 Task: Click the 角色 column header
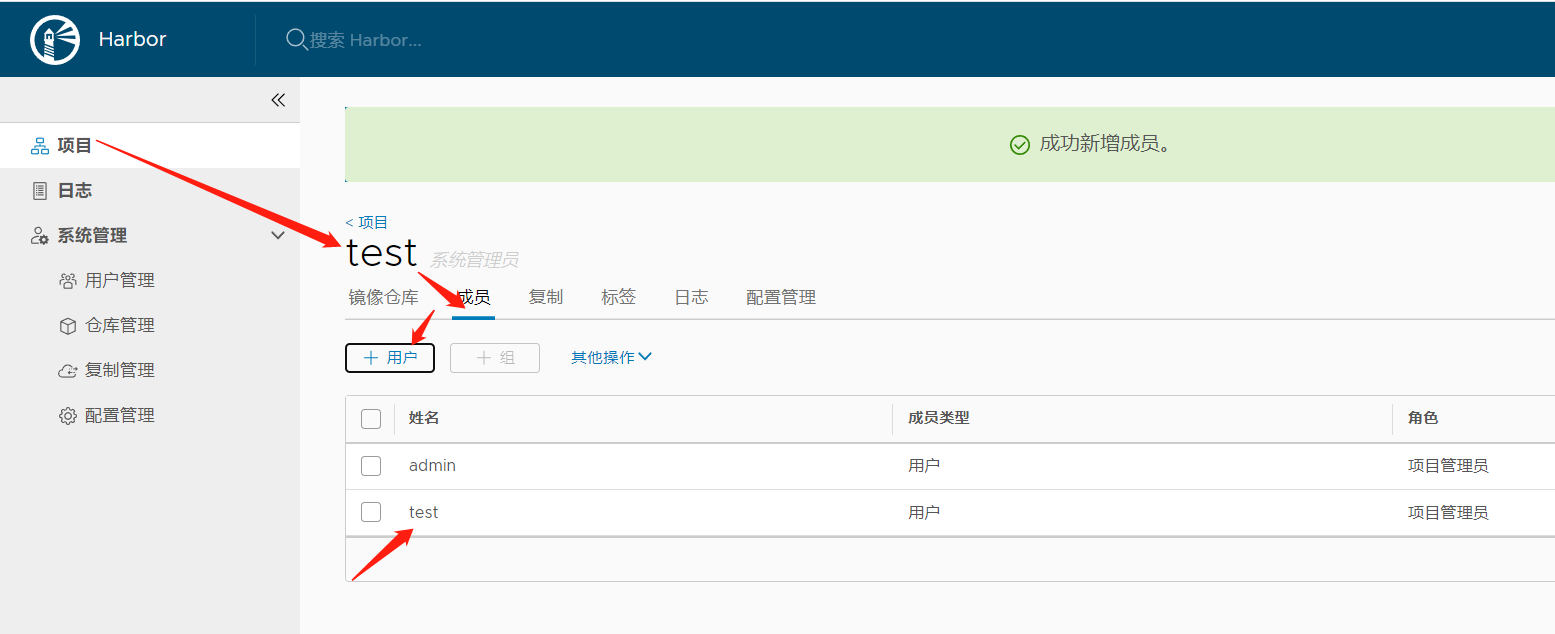(x=1423, y=418)
